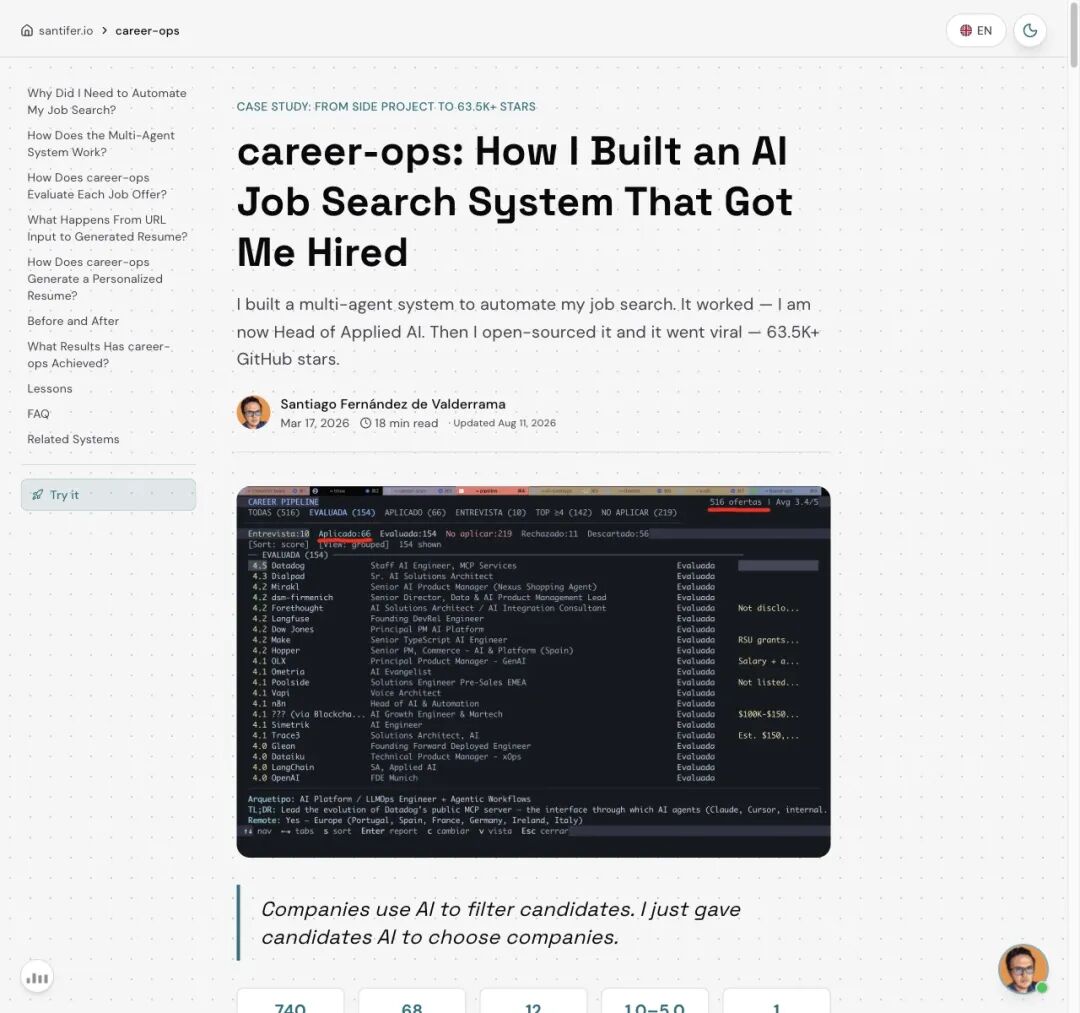Click the globe flag icon in language button
This screenshot has width=1080, height=1013.
(x=966, y=30)
